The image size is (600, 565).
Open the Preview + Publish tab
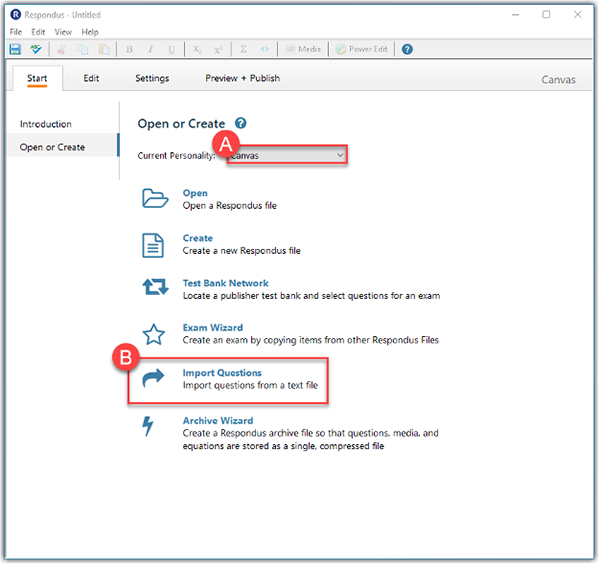coord(242,78)
